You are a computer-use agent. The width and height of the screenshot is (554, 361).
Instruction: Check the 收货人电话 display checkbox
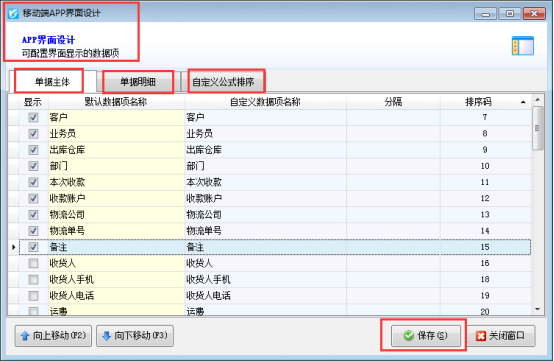click(x=33, y=296)
